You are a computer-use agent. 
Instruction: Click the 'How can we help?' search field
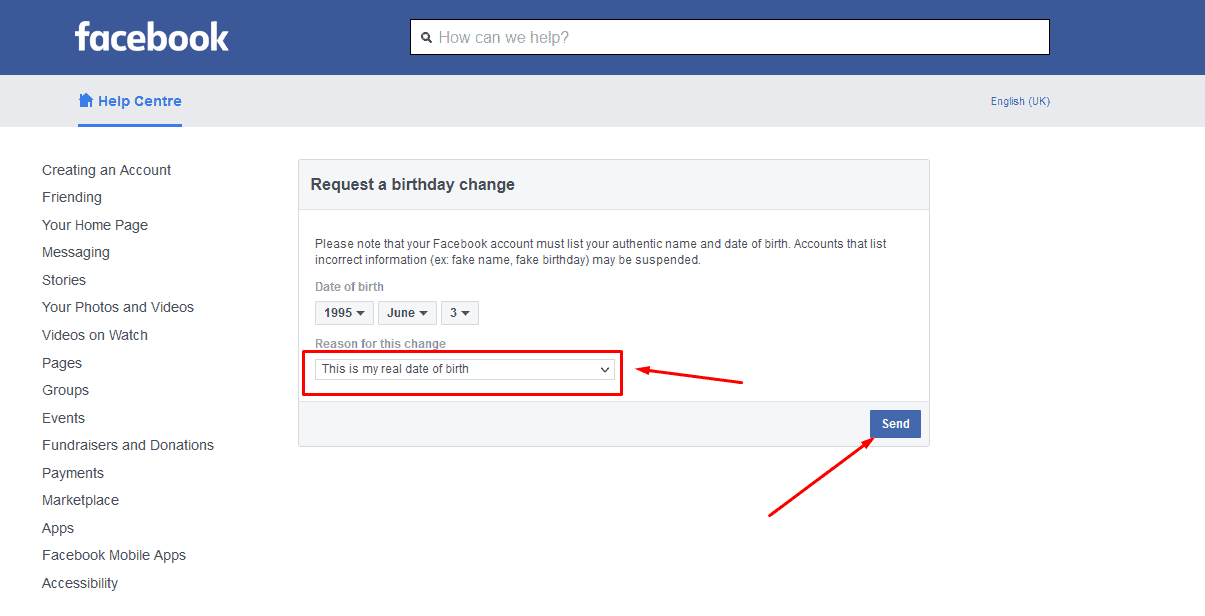tap(730, 38)
